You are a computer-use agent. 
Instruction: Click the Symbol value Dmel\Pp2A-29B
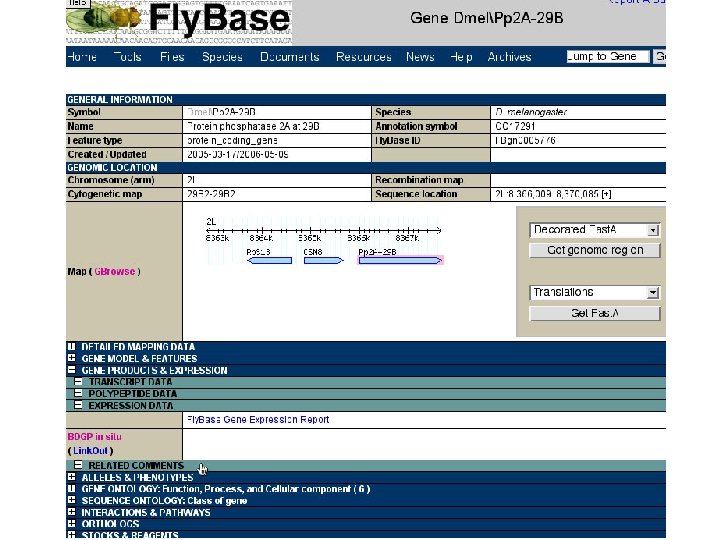(x=221, y=112)
